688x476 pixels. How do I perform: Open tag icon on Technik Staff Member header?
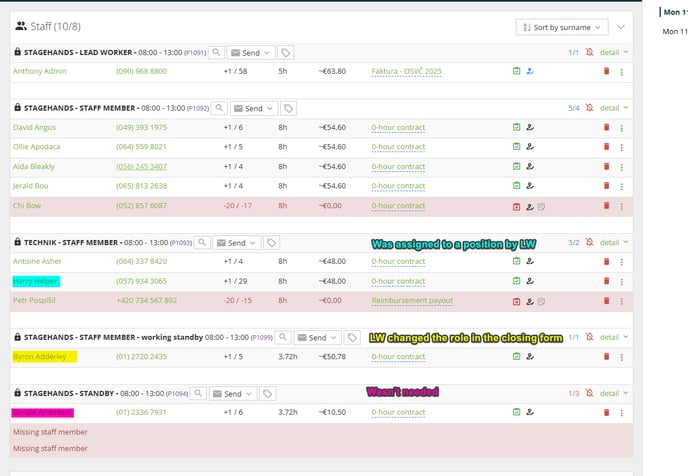[272, 243]
